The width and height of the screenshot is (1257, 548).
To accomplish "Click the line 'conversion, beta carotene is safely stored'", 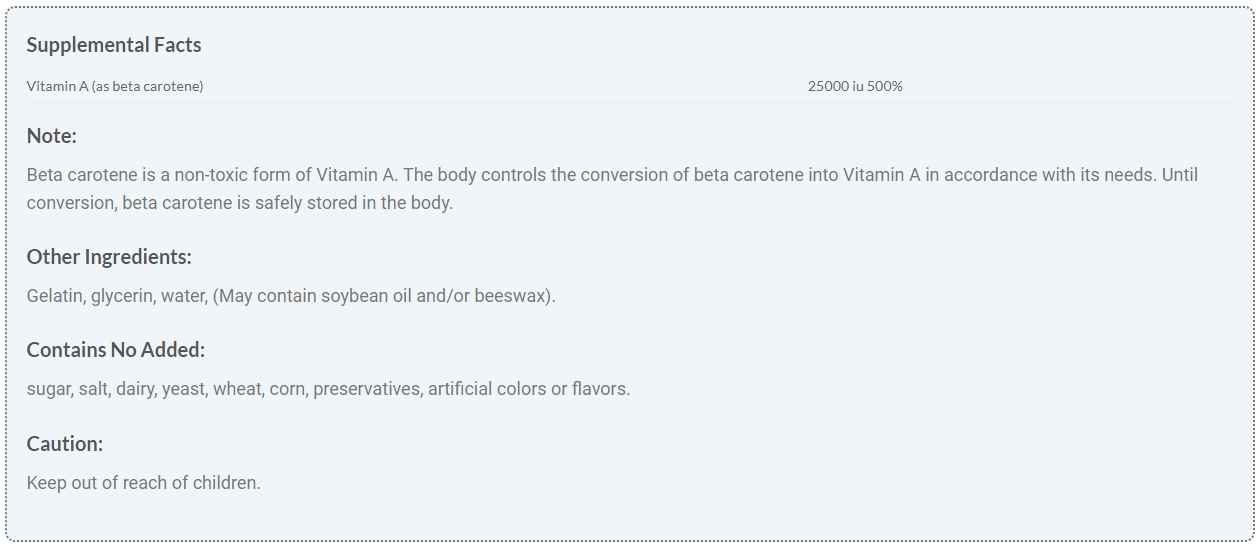I will pos(240,203).
